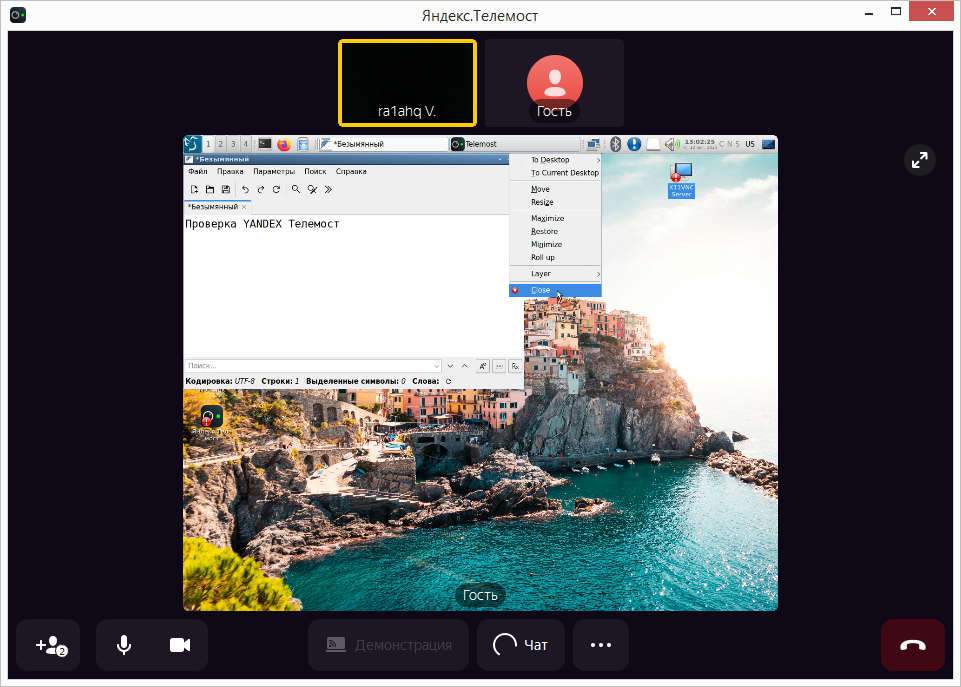The width and height of the screenshot is (961, 687).
Task: Toggle the match case search option
Action: coord(483,366)
